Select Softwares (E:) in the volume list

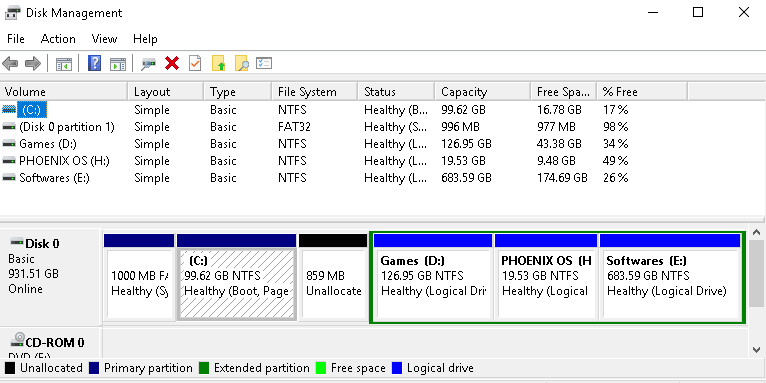click(x=54, y=178)
